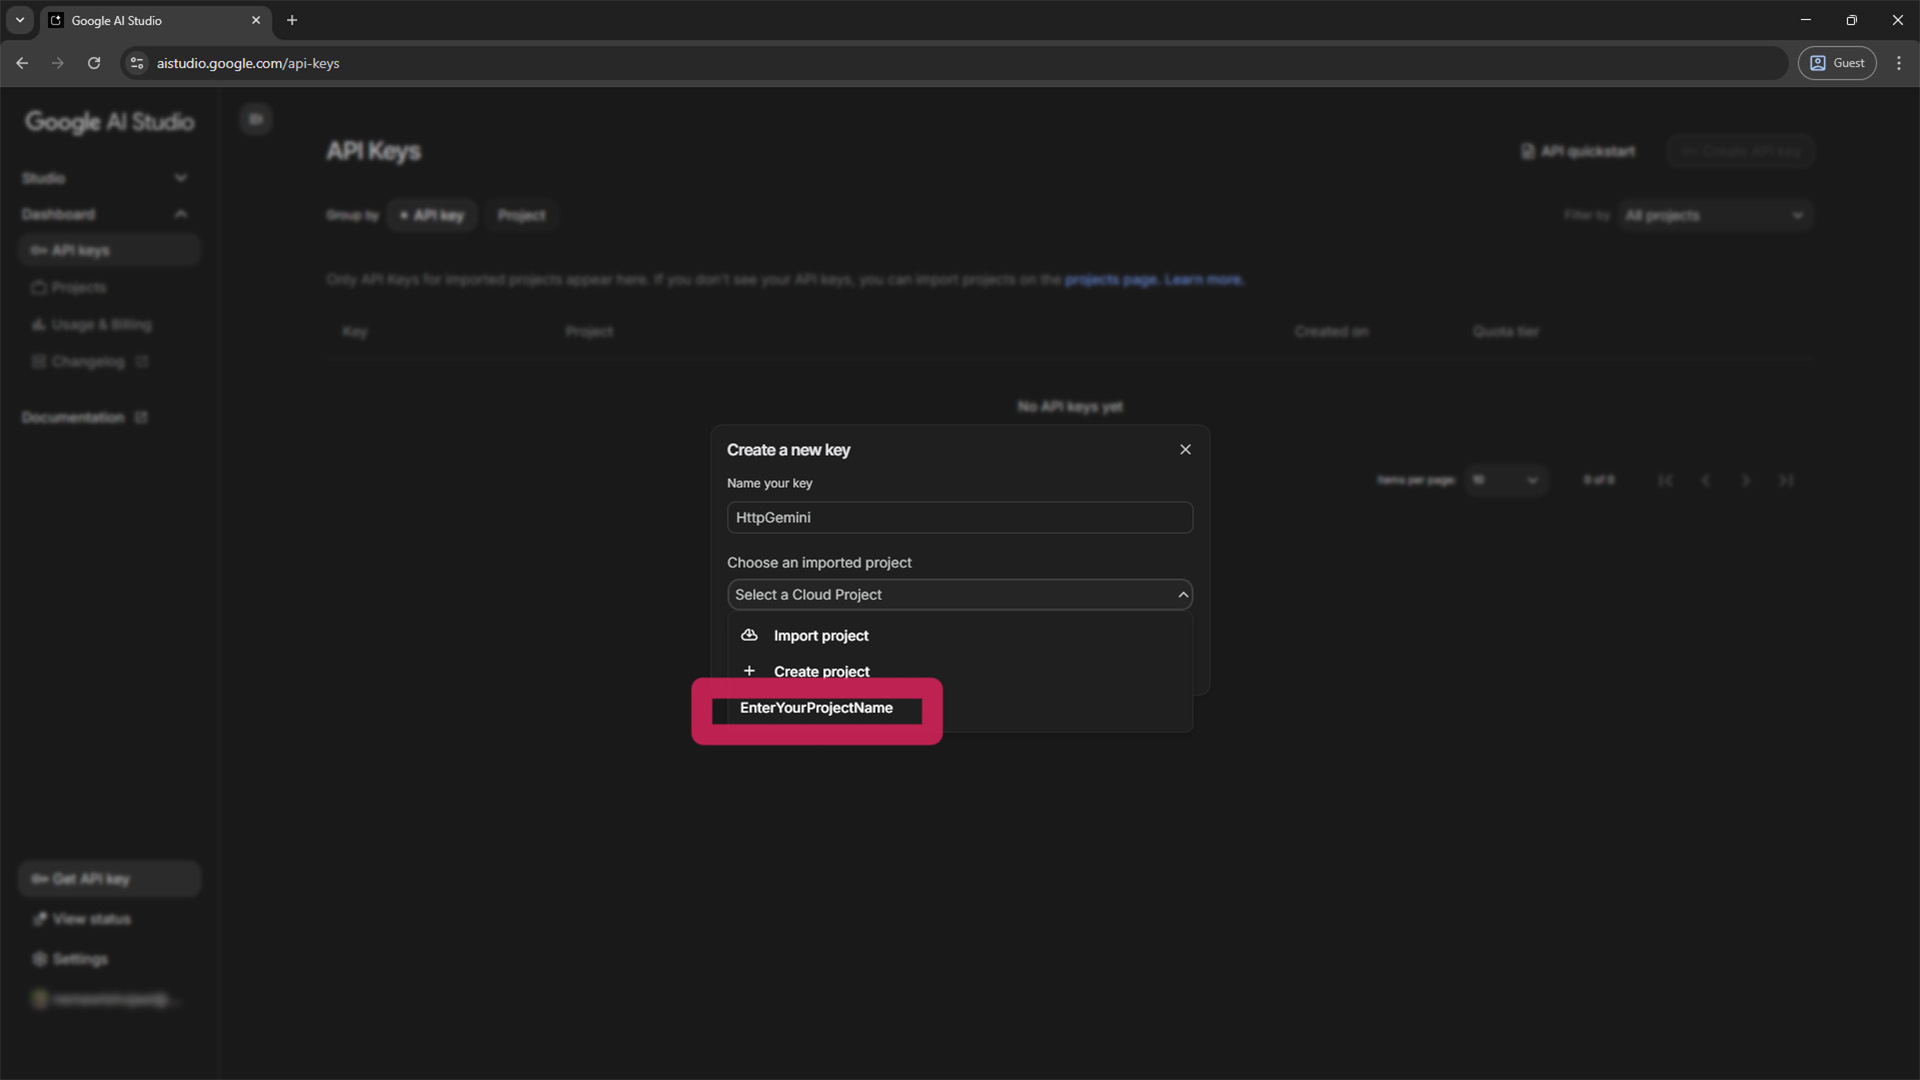Click the Google AI Studio logo
1920x1080 pixels.
click(x=109, y=122)
